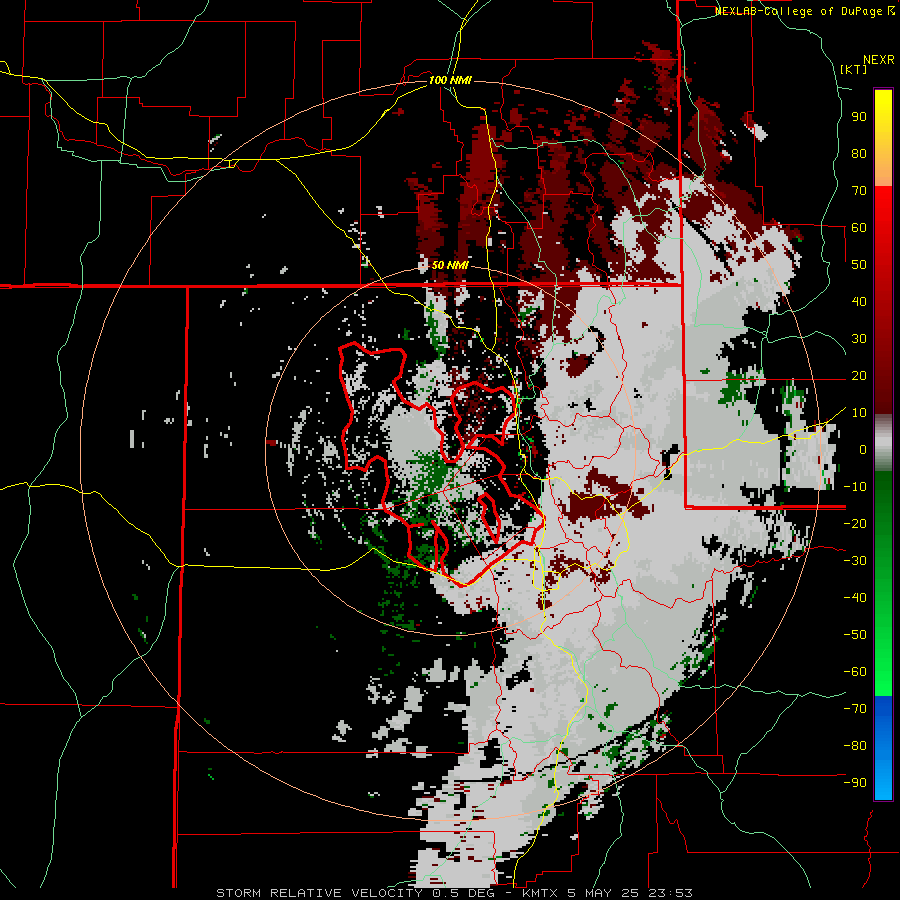Click the positive '60' value on the velocity scale

click(x=859, y=227)
